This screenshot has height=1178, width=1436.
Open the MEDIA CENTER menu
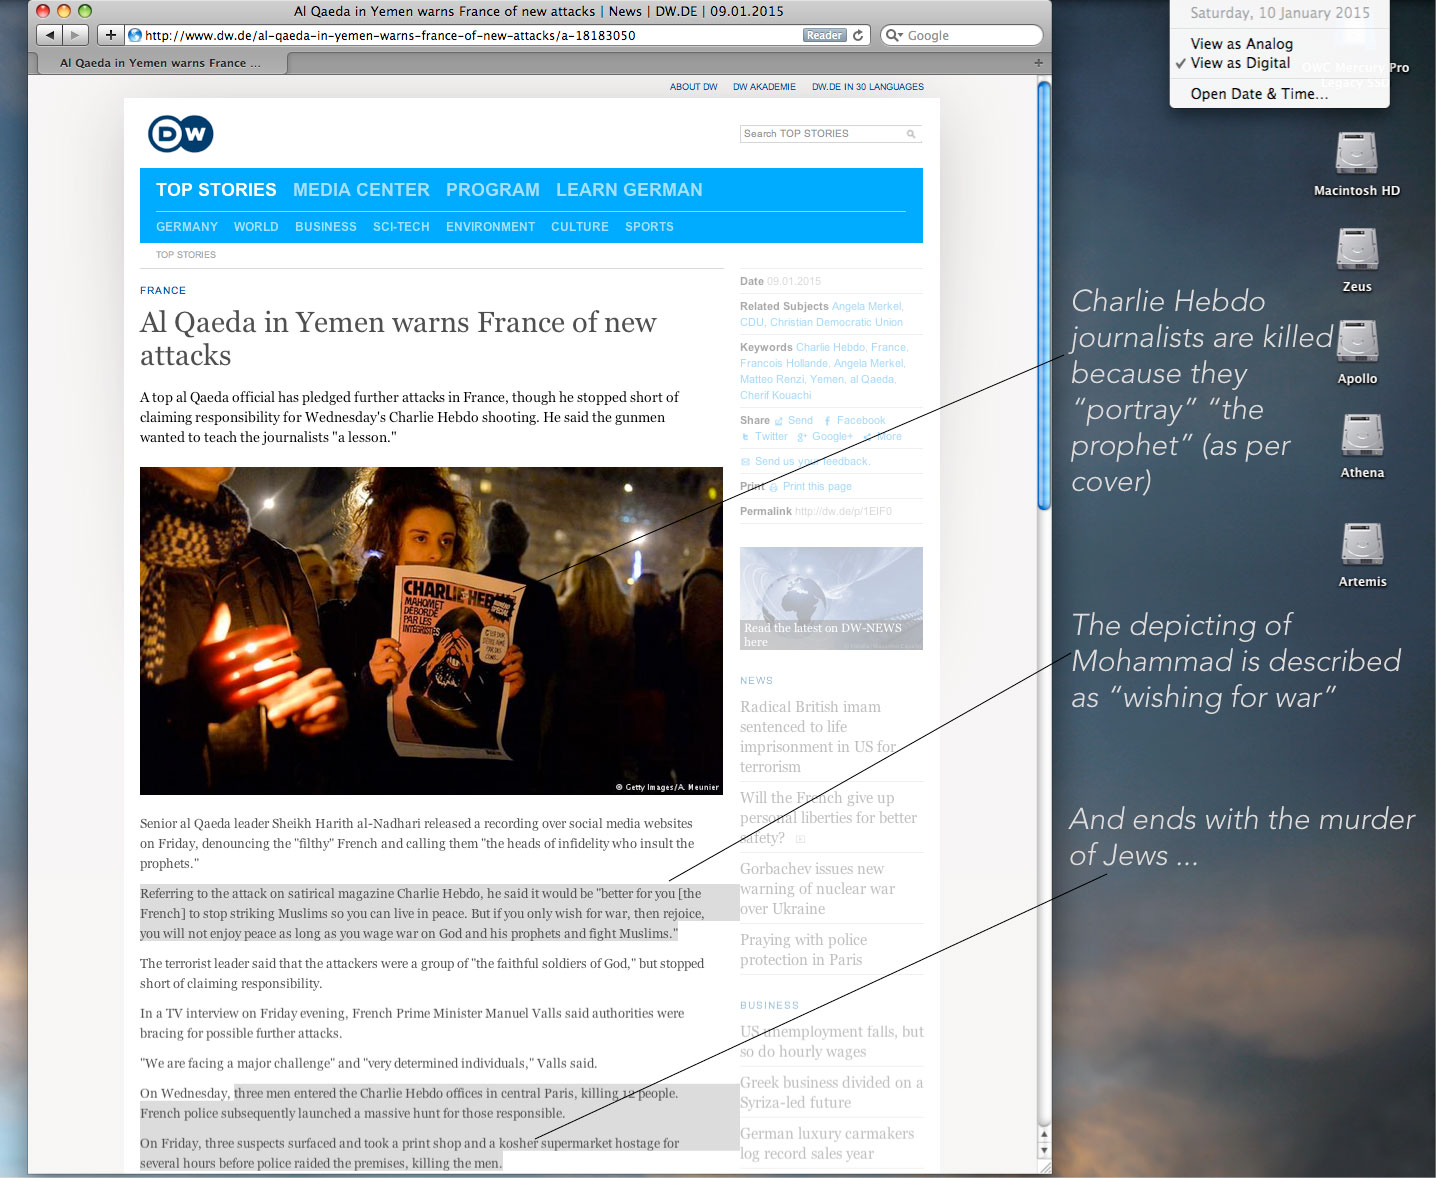(x=361, y=190)
